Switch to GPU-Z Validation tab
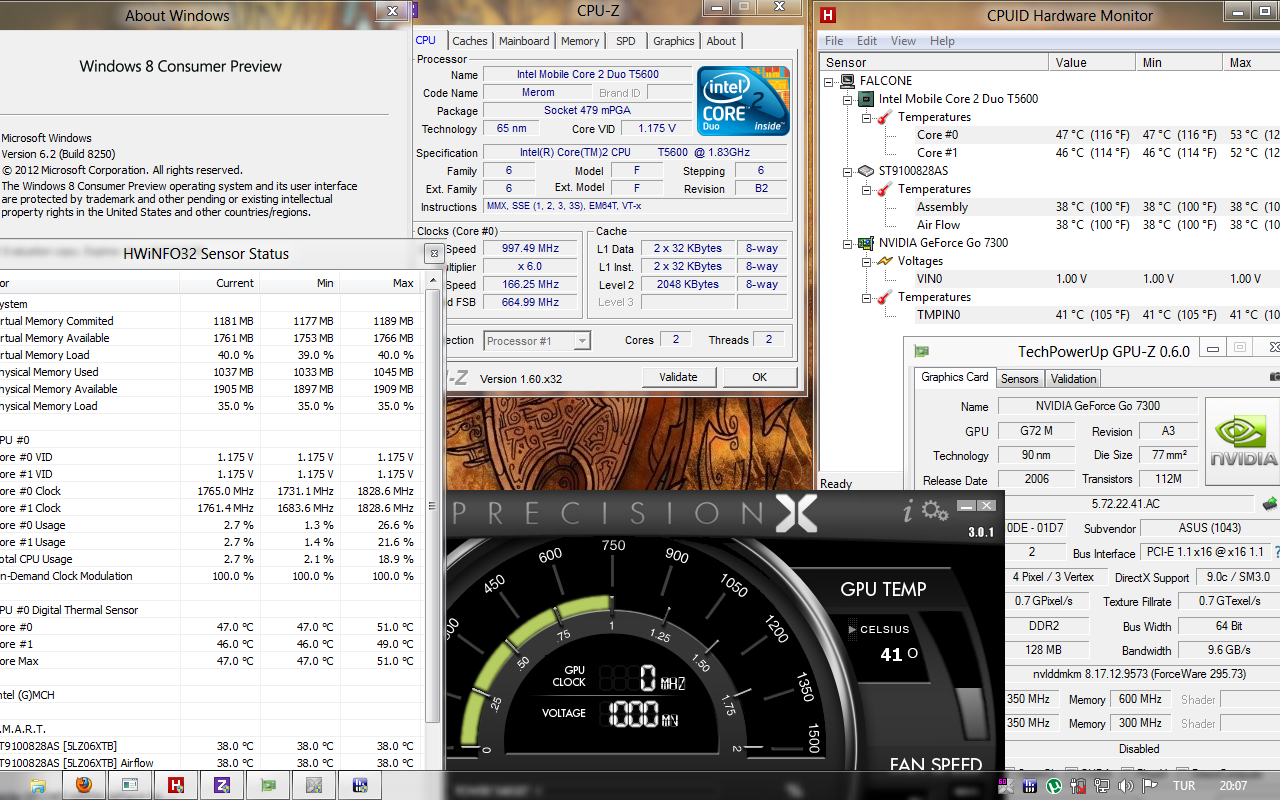 click(1074, 379)
